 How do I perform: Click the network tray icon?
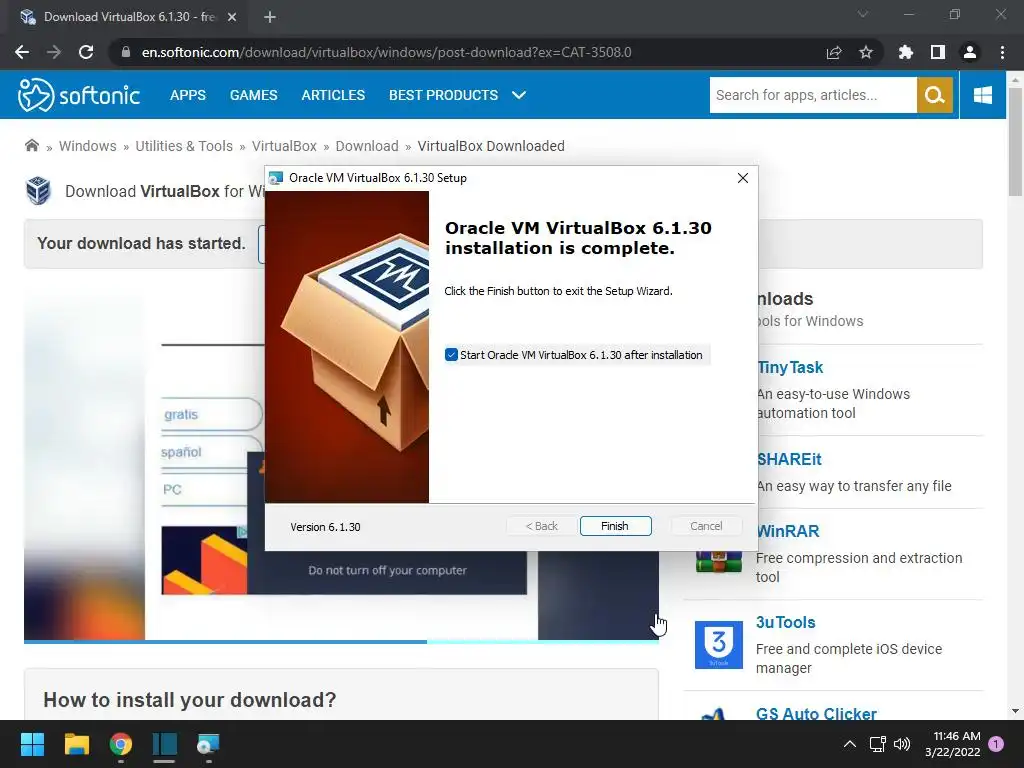877,744
